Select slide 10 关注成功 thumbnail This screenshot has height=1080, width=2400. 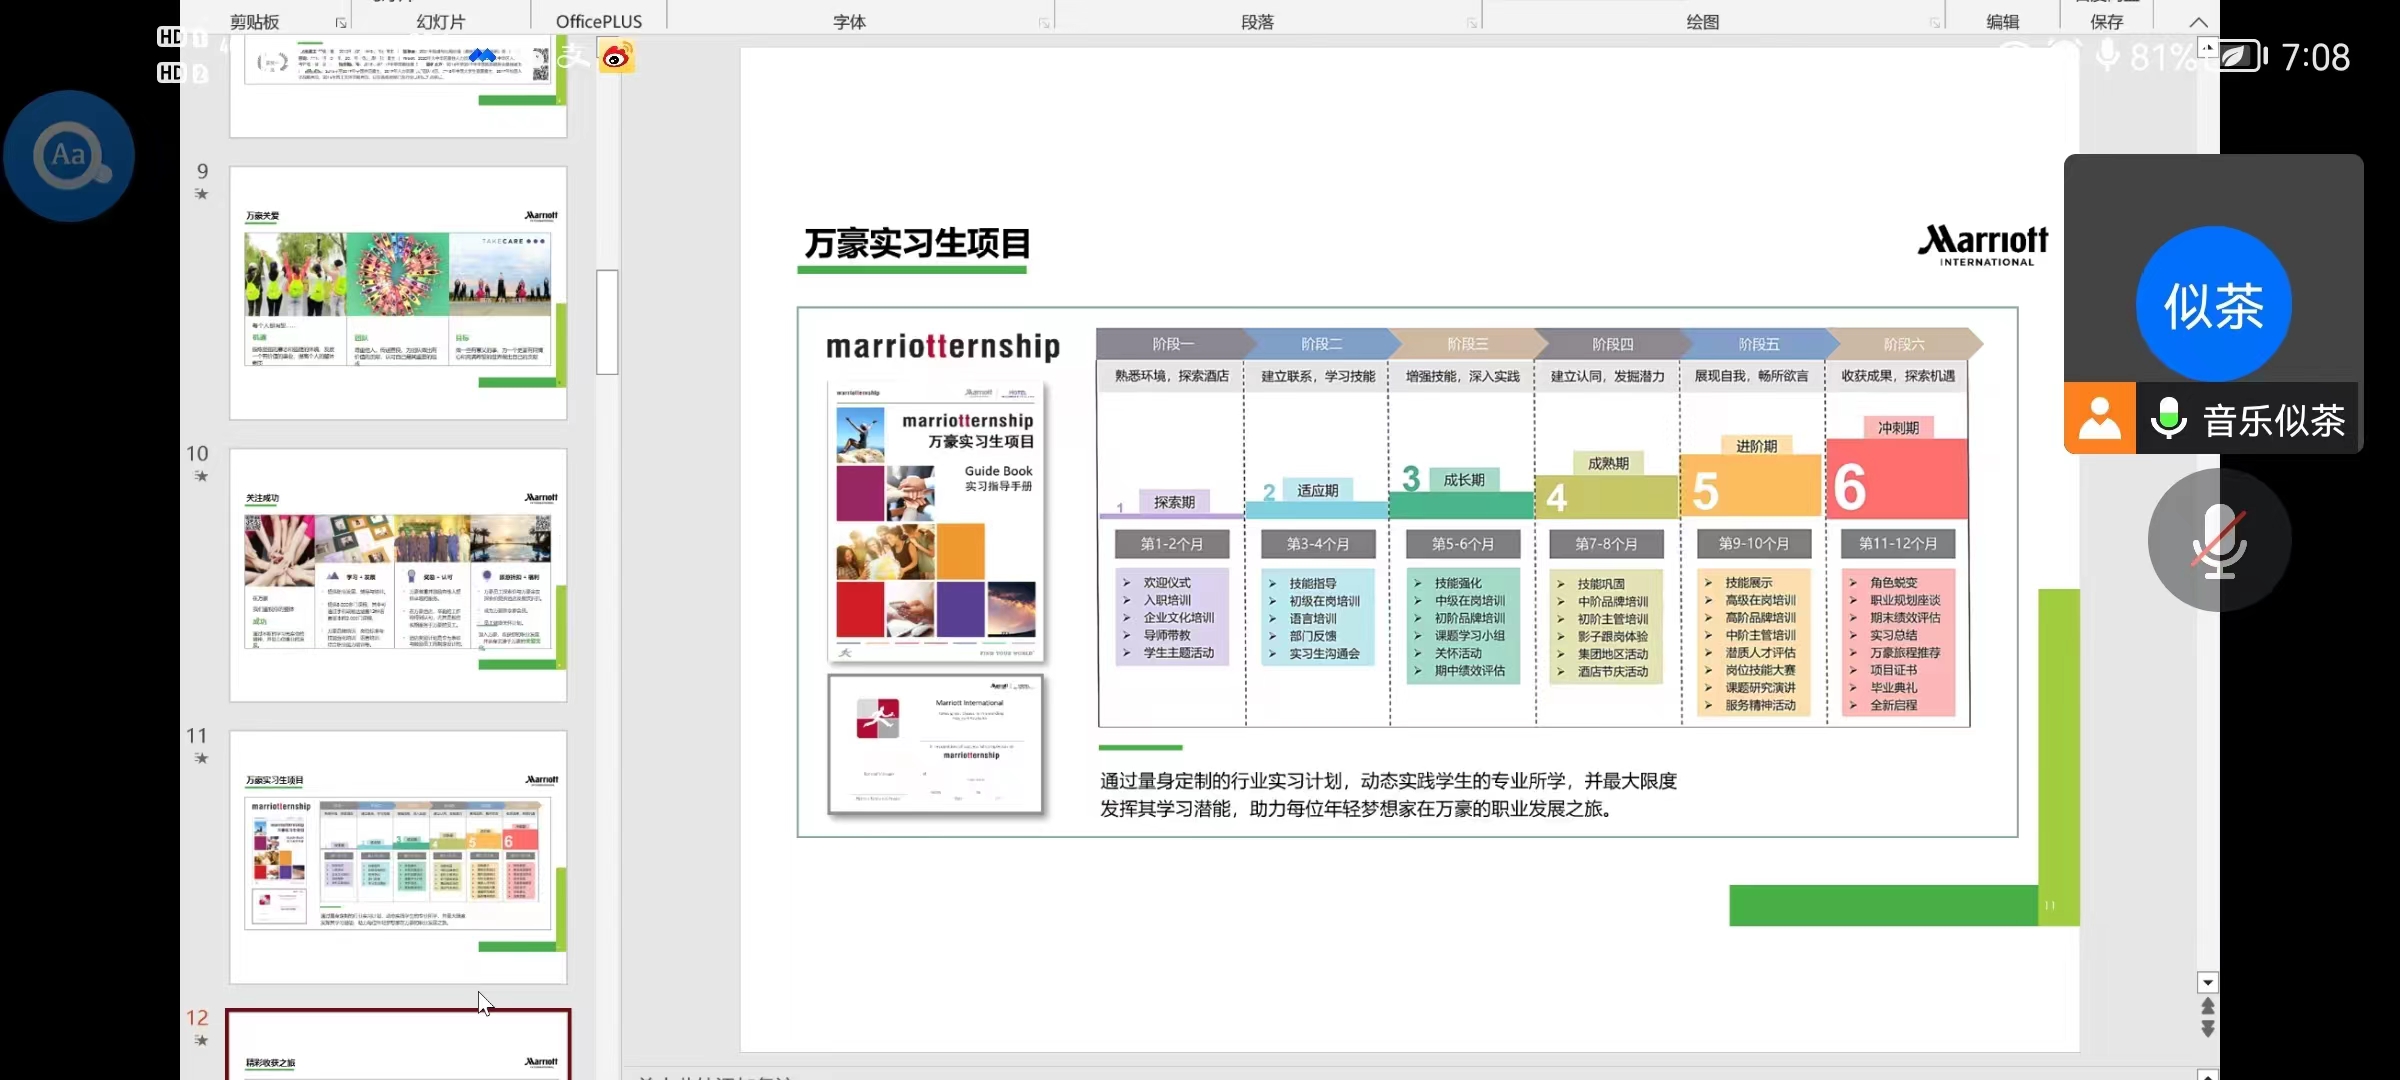(x=398, y=575)
